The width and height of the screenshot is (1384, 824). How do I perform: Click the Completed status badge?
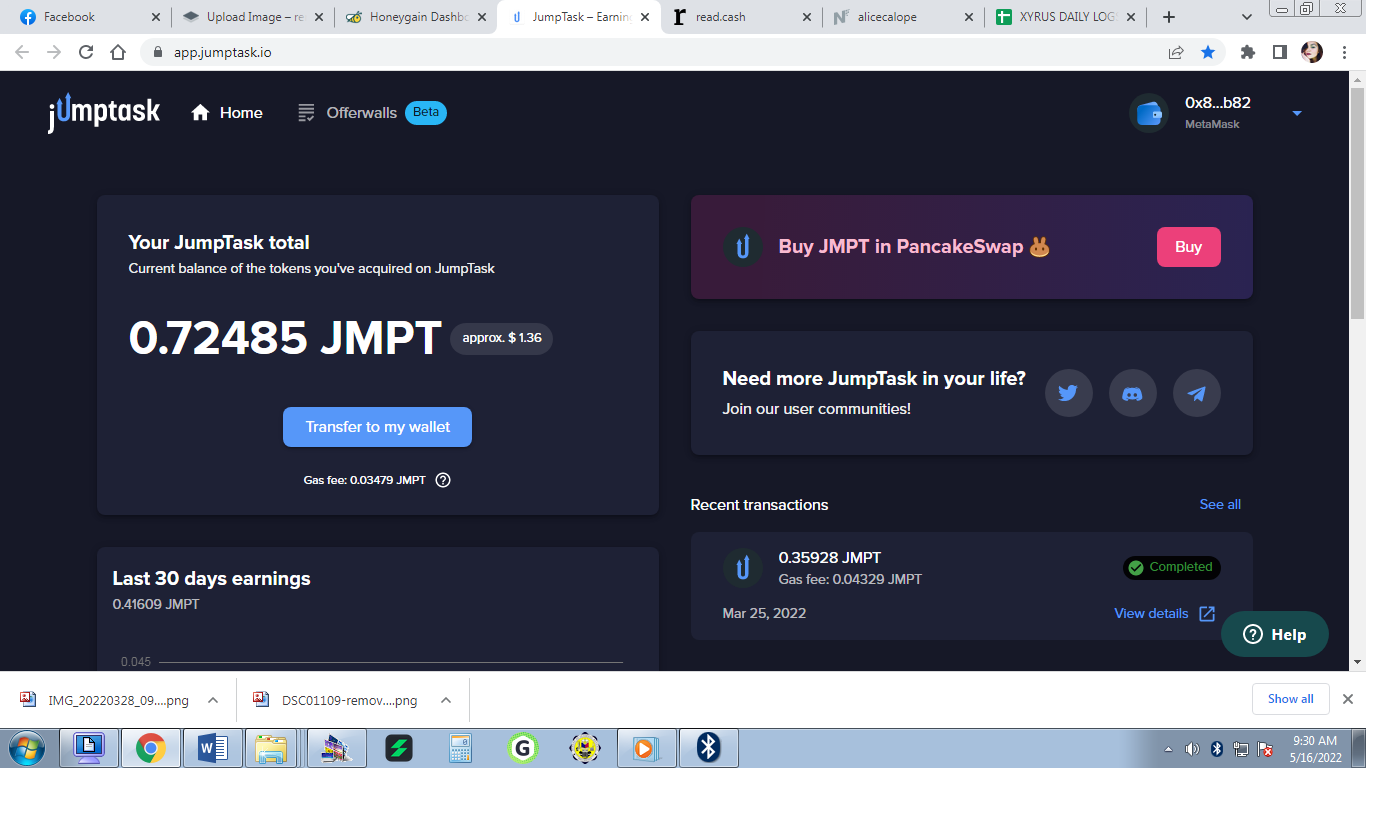coord(1171,568)
